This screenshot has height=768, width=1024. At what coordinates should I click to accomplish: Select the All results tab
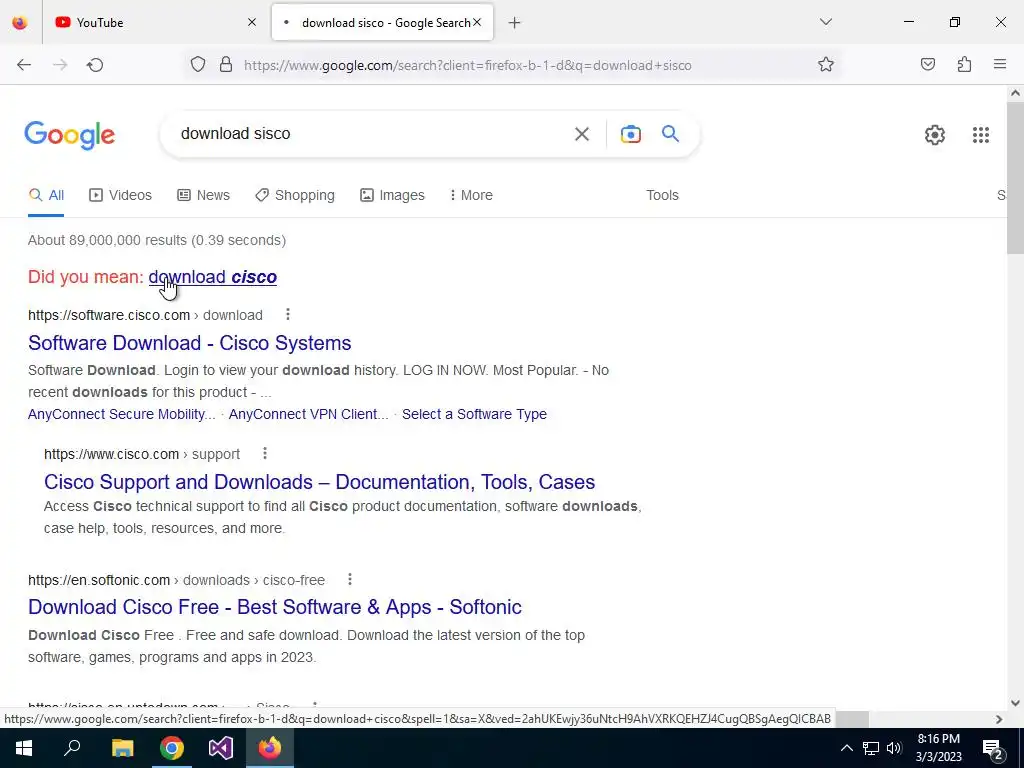tap(46, 195)
